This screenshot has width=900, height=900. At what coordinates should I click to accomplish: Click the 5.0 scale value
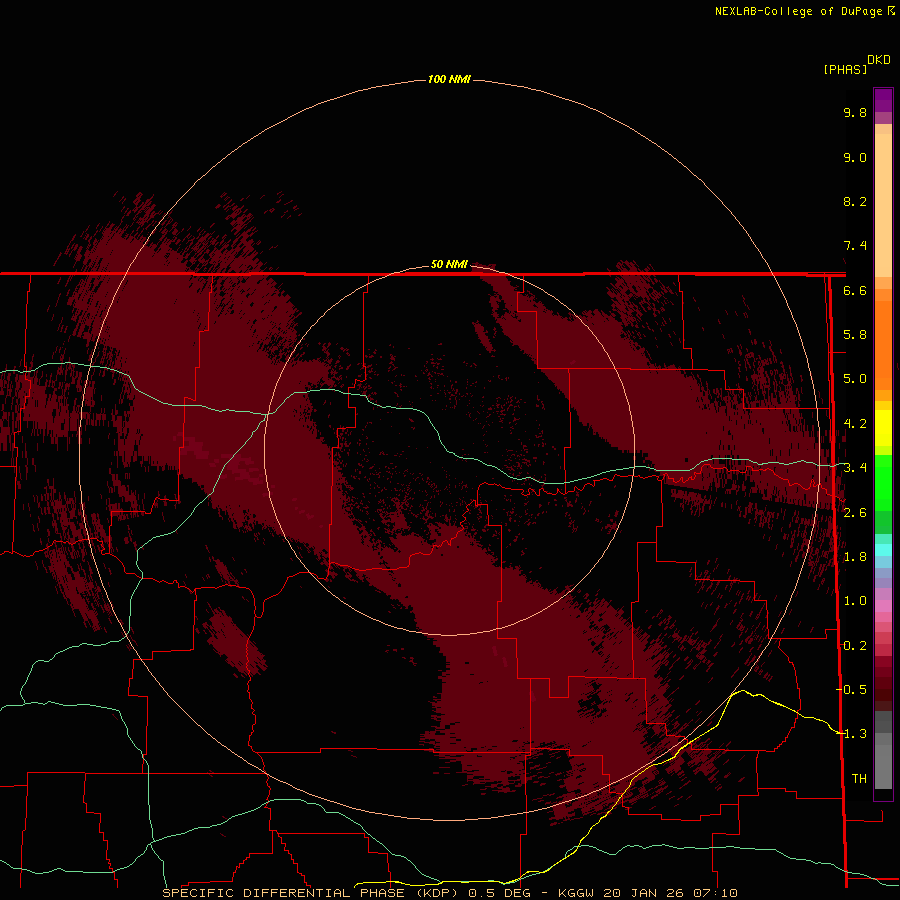[855, 379]
